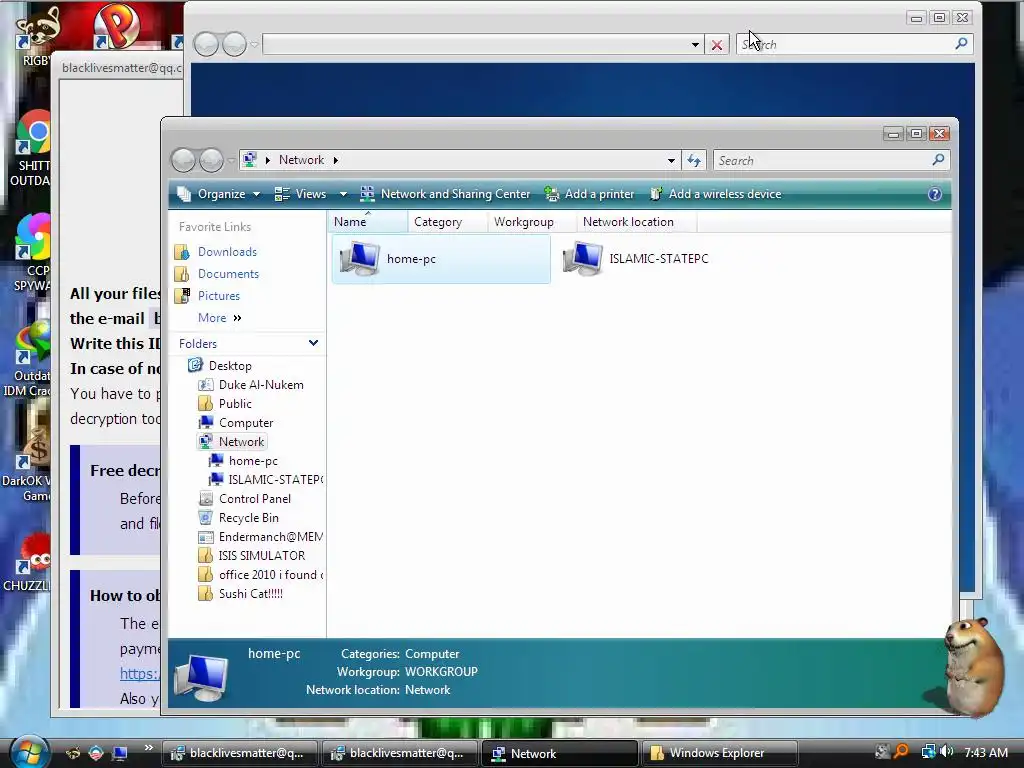This screenshot has width=1024, height=768.
Task: Click the Back button in Network window
Action: point(184,160)
